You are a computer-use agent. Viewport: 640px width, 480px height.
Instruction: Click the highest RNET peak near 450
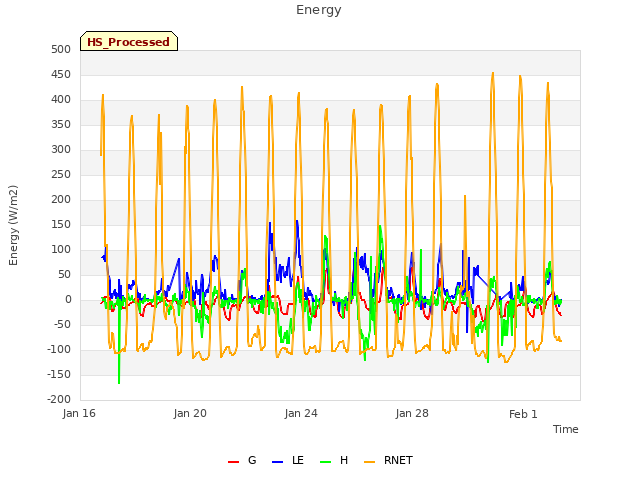[493, 74]
